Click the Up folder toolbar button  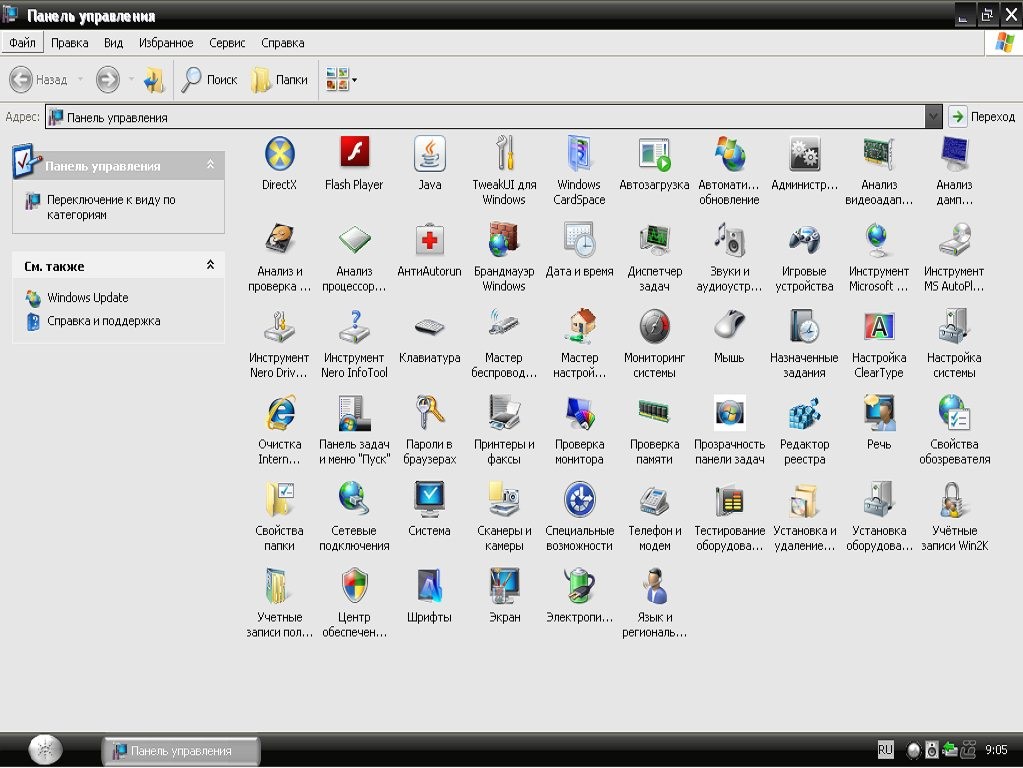click(x=154, y=80)
